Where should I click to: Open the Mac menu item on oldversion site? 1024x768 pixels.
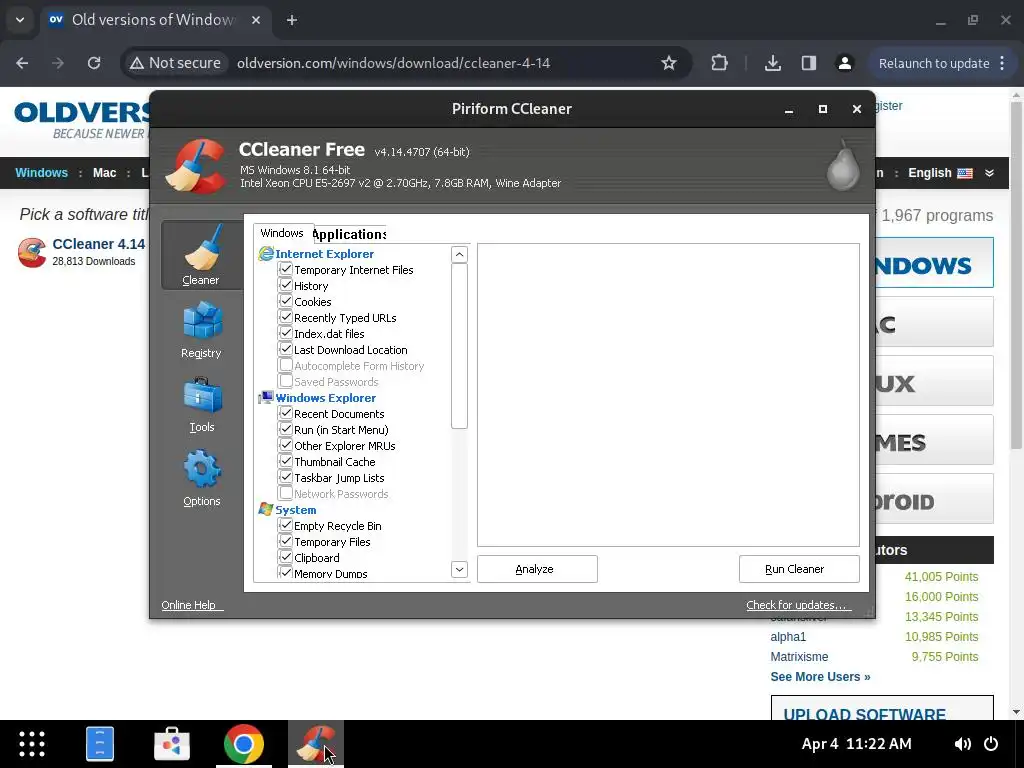pyautogui.click(x=104, y=173)
